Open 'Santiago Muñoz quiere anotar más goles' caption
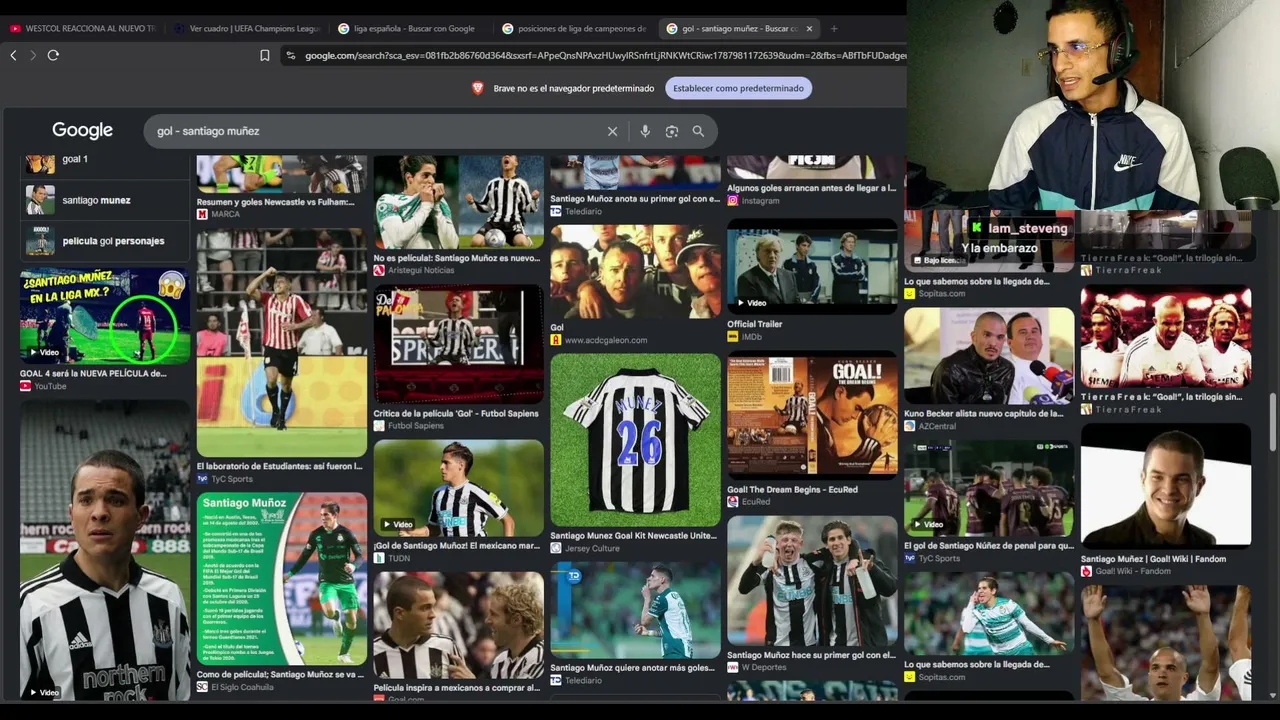The height and width of the screenshot is (720, 1280). click(x=633, y=668)
